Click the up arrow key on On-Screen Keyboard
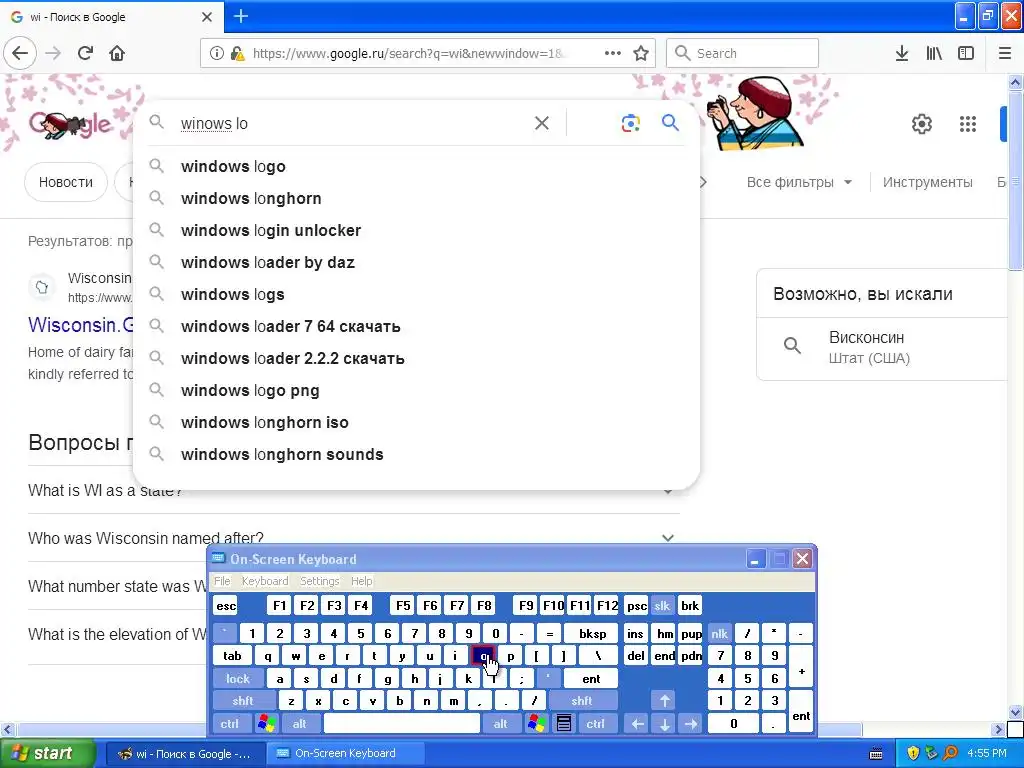The width and height of the screenshot is (1024, 768). click(664, 701)
